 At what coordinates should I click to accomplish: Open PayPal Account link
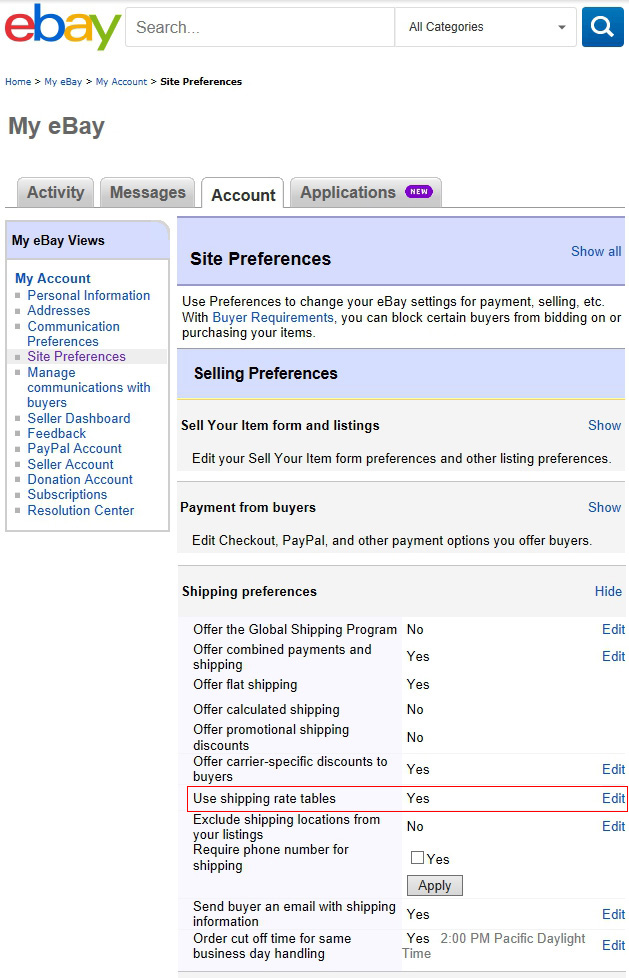pyautogui.click(x=74, y=448)
